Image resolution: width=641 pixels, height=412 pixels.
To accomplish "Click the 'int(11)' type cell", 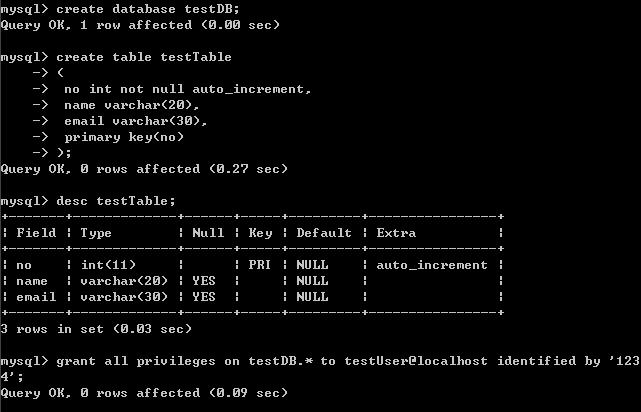I will [x=108, y=265].
